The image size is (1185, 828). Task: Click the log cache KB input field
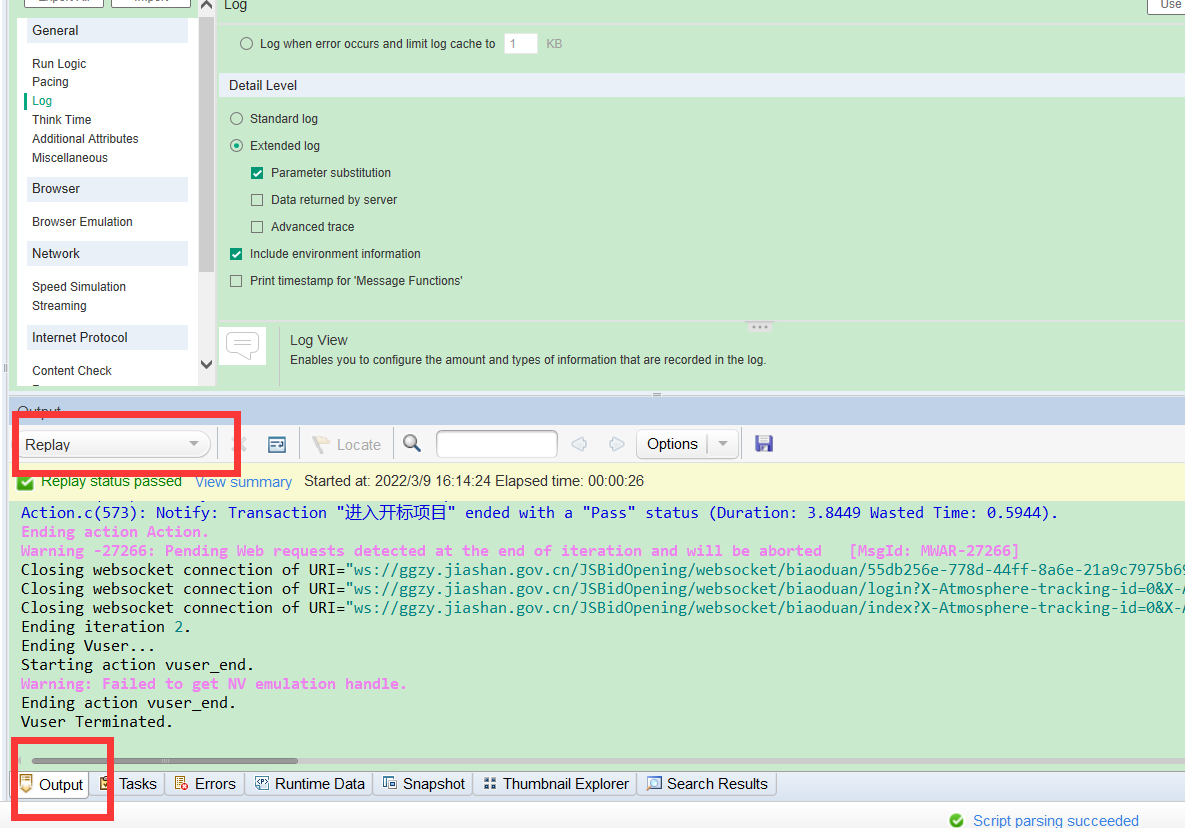pos(521,44)
